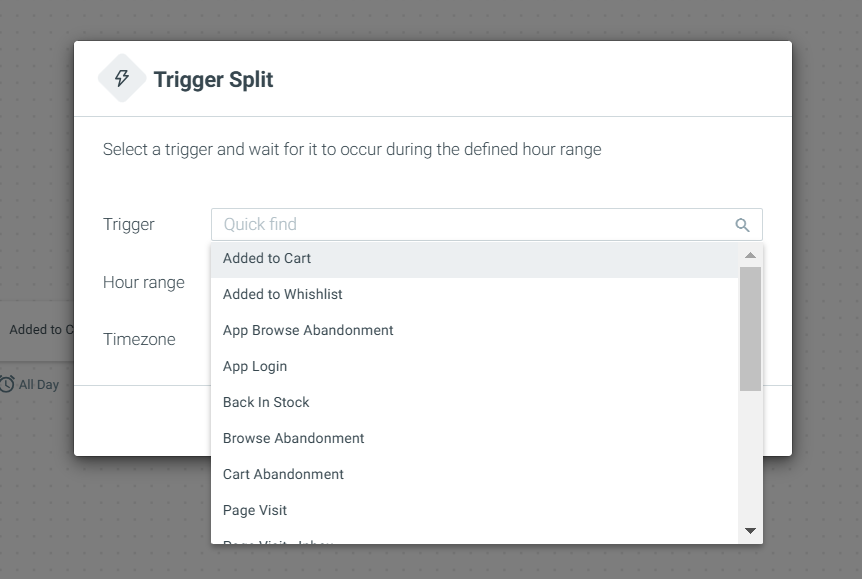The height and width of the screenshot is (580, 862).
Task: Click the lightning bolt Trigger Split icon
Action: [122, 78]
